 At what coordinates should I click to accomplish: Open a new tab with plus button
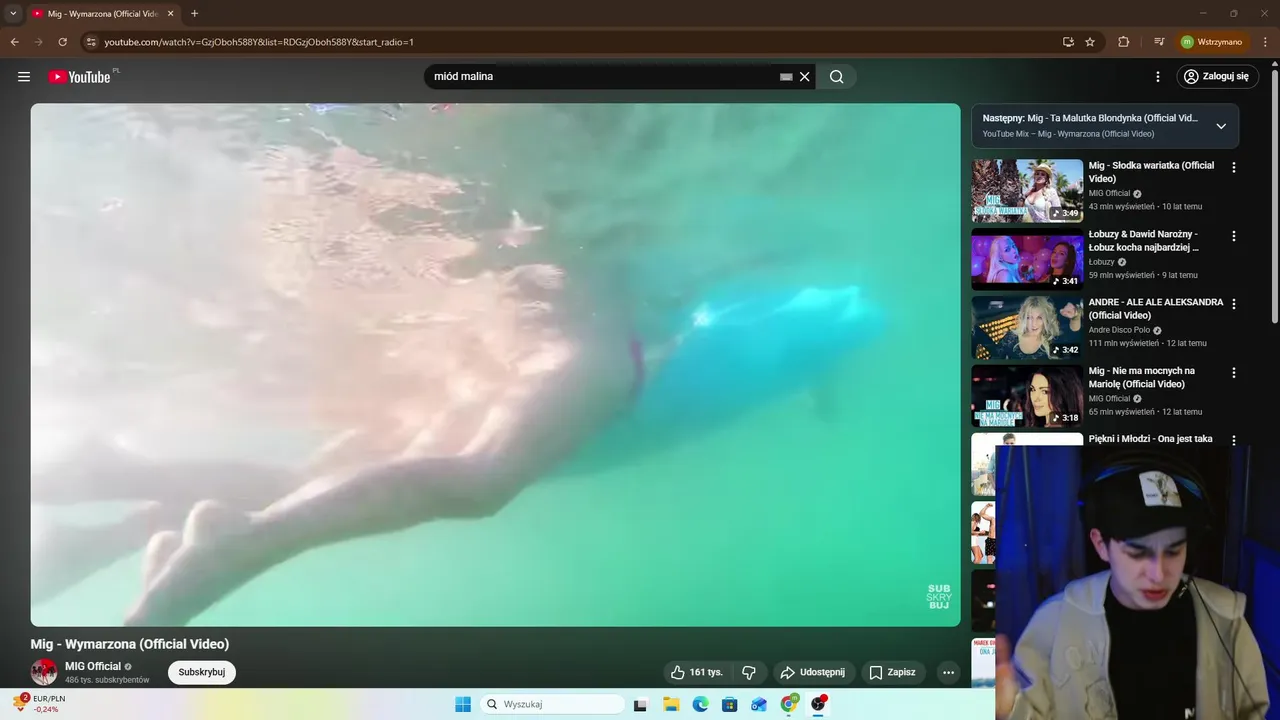coord(194,13)
